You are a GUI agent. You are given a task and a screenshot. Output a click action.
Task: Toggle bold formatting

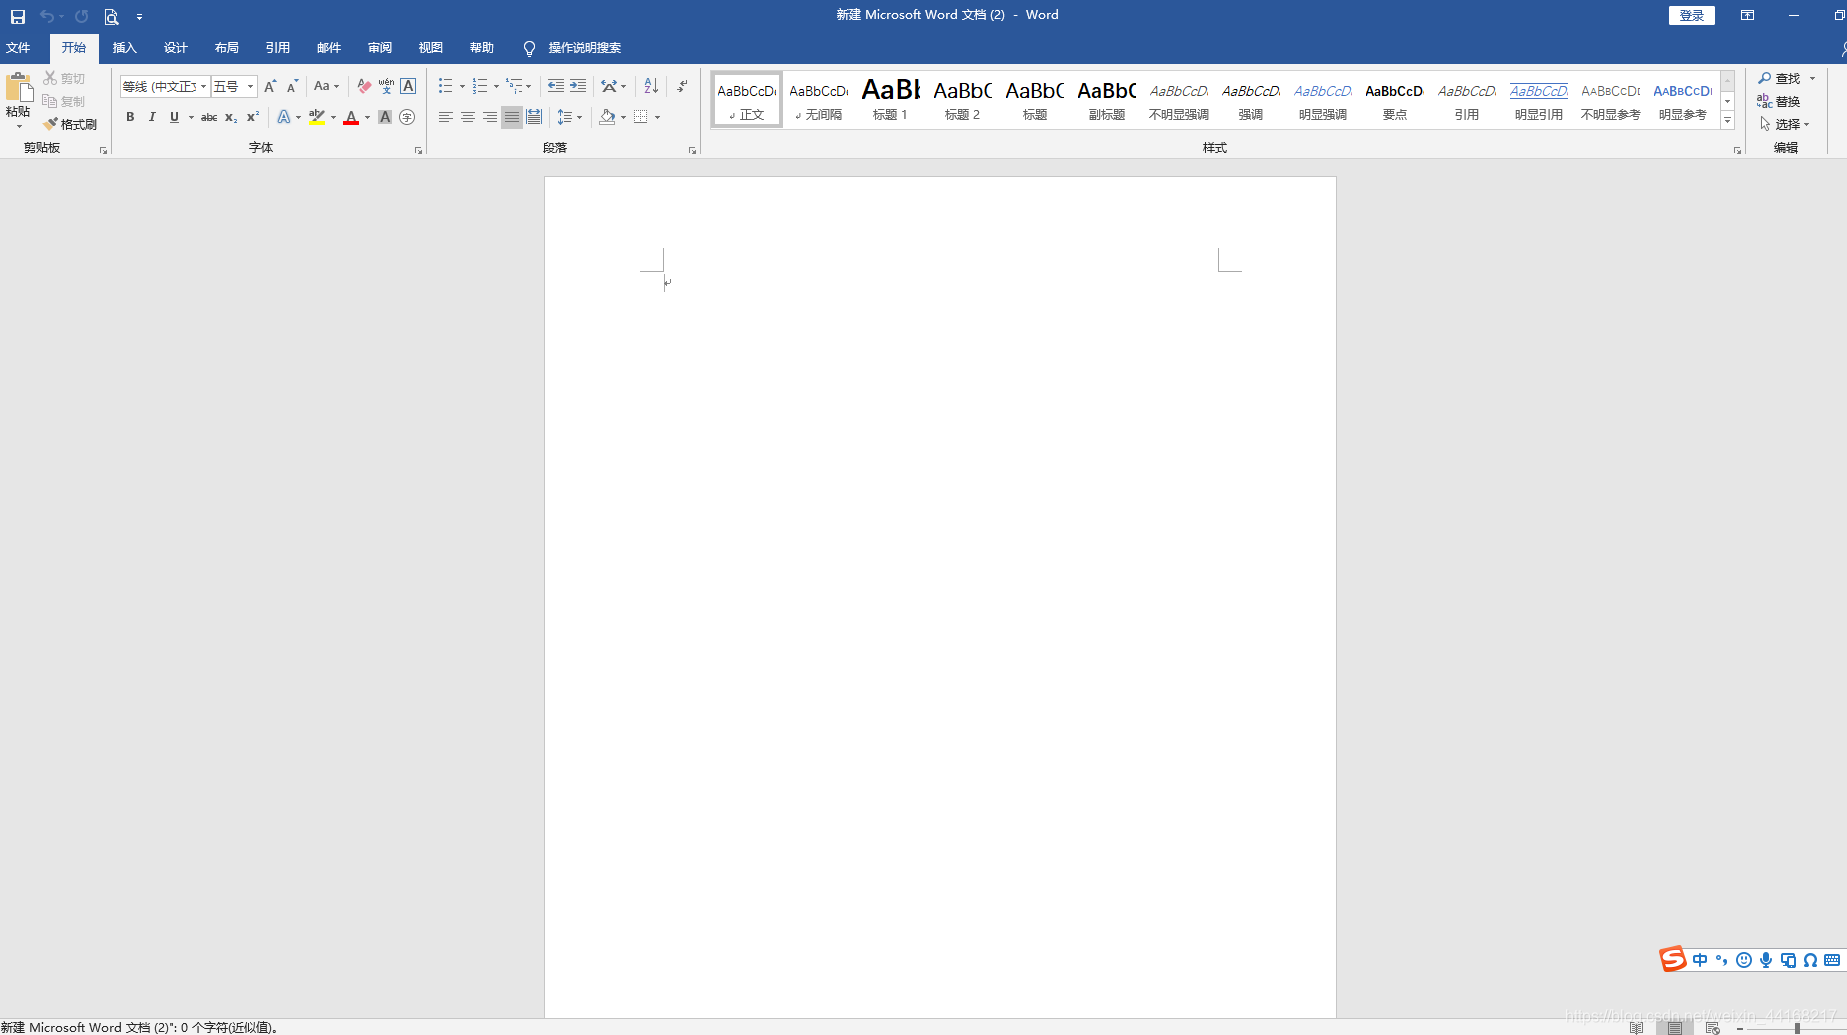[130, 117]
